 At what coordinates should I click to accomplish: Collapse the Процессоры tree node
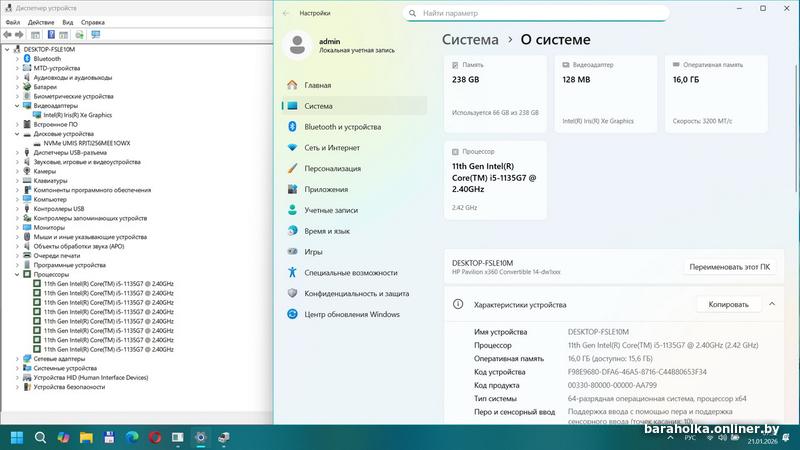click(x=17, y=274)
